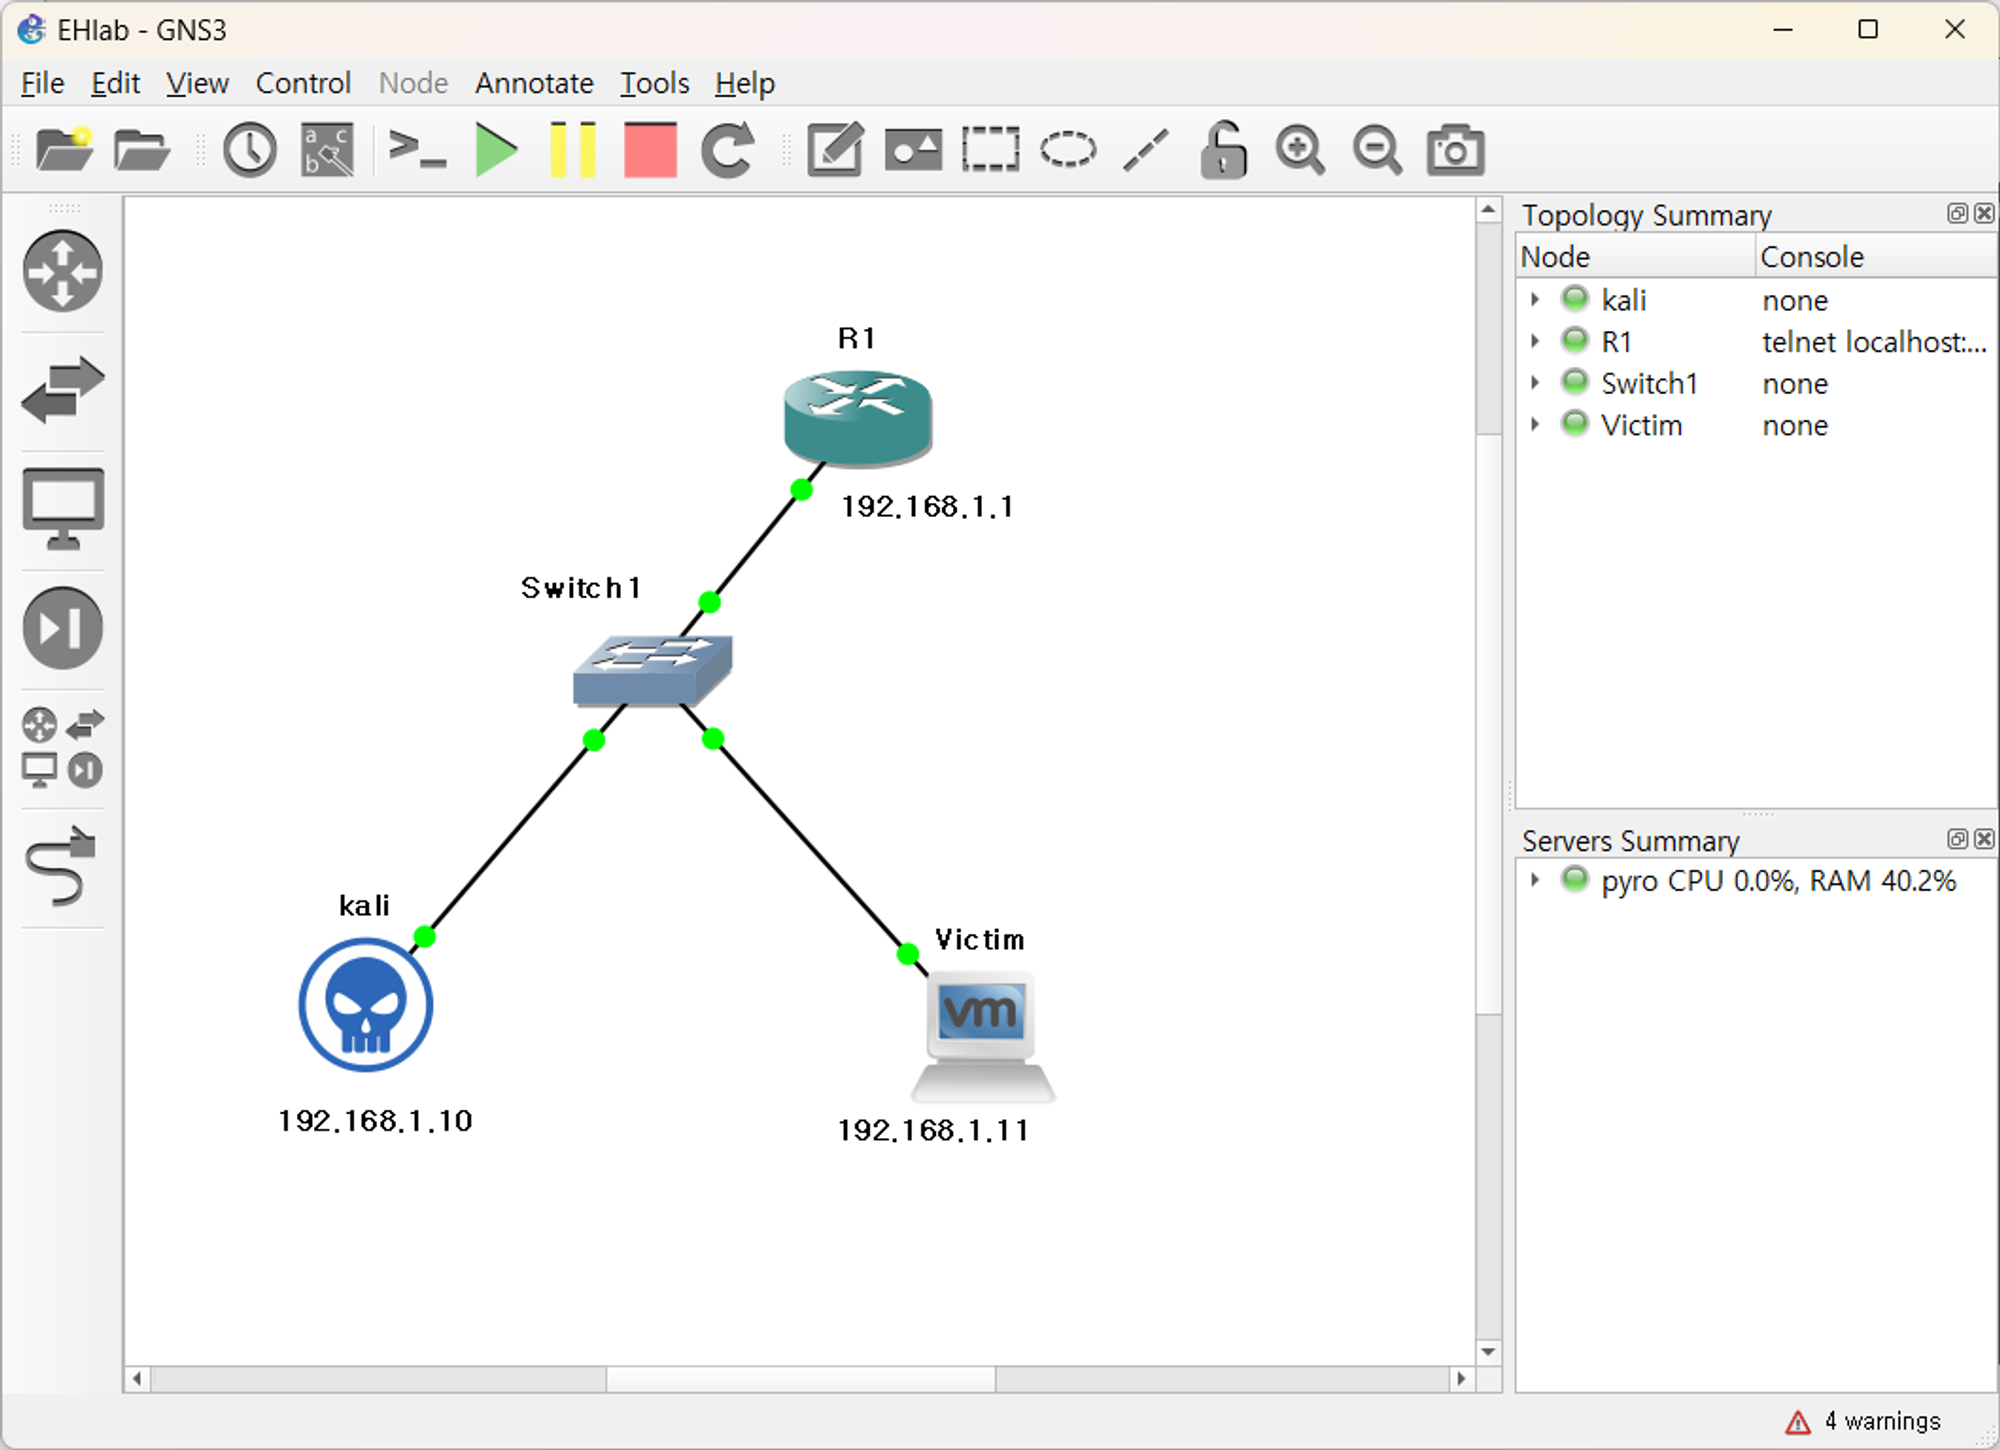Stop all nodes with red square button
This screenshot has height=1450, width=2000.
point(650,151)
